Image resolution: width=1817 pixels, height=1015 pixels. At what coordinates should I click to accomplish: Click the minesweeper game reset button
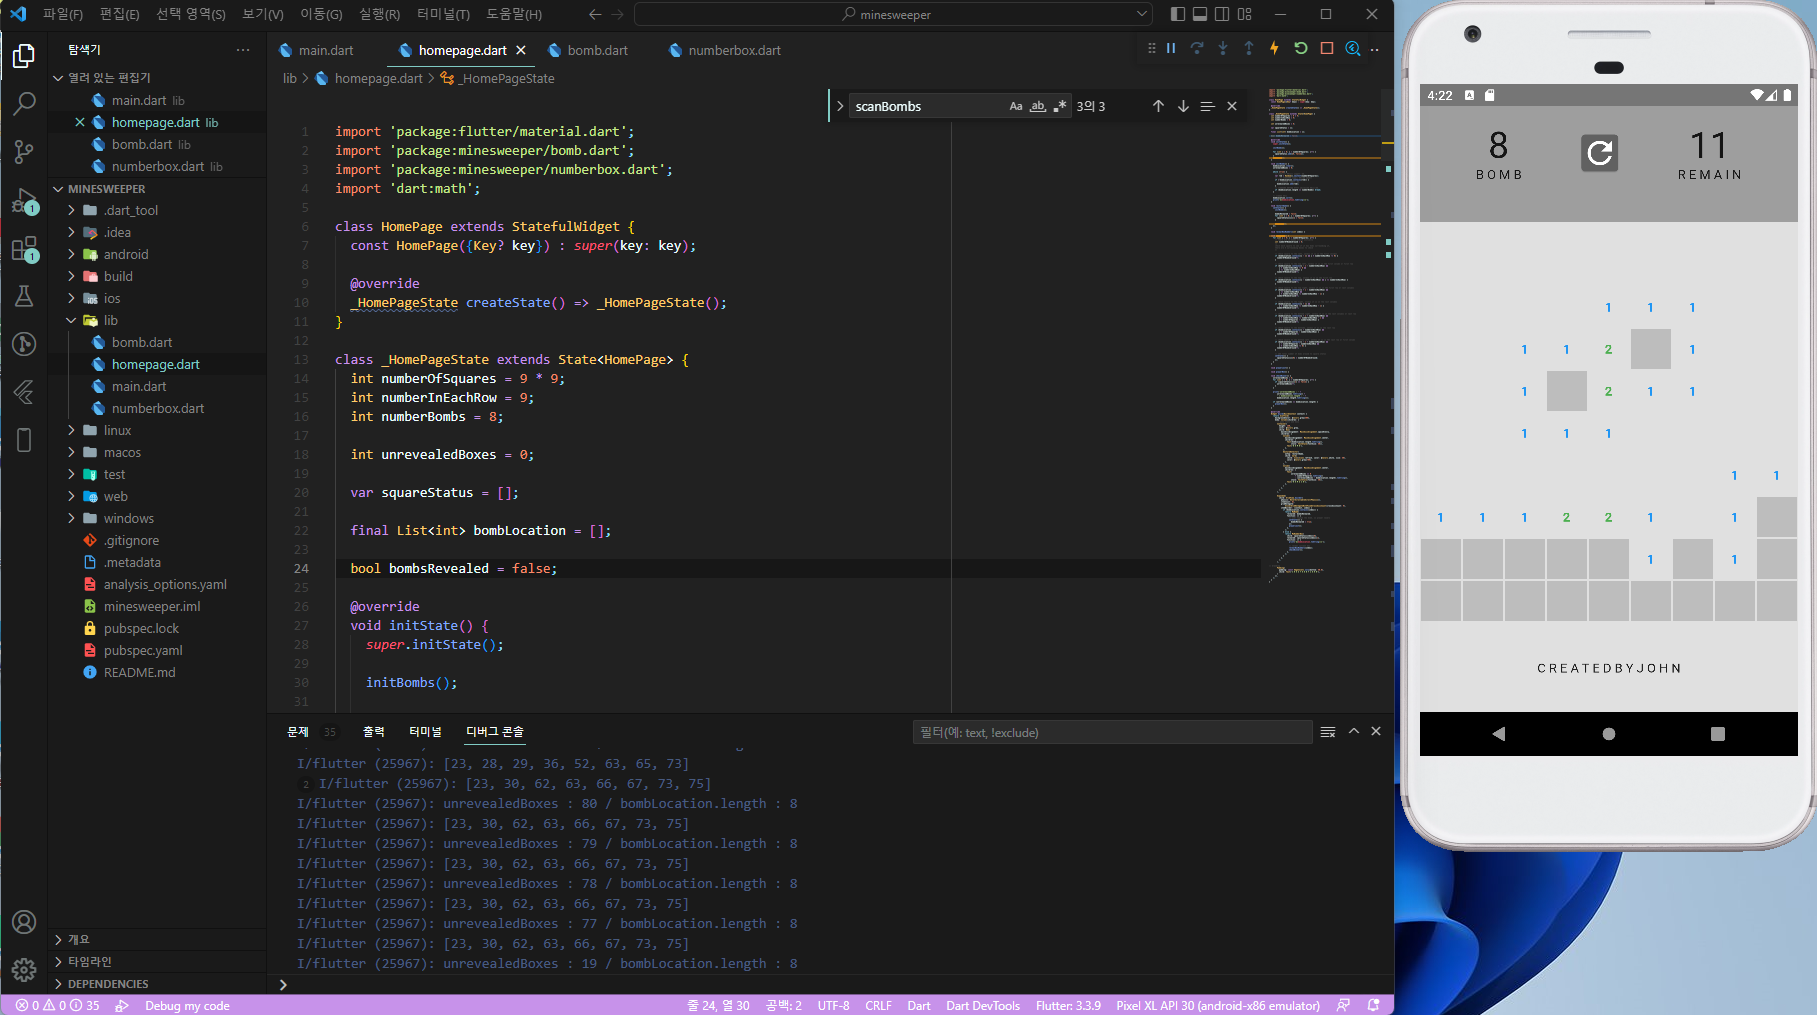tap(1599, 153)
